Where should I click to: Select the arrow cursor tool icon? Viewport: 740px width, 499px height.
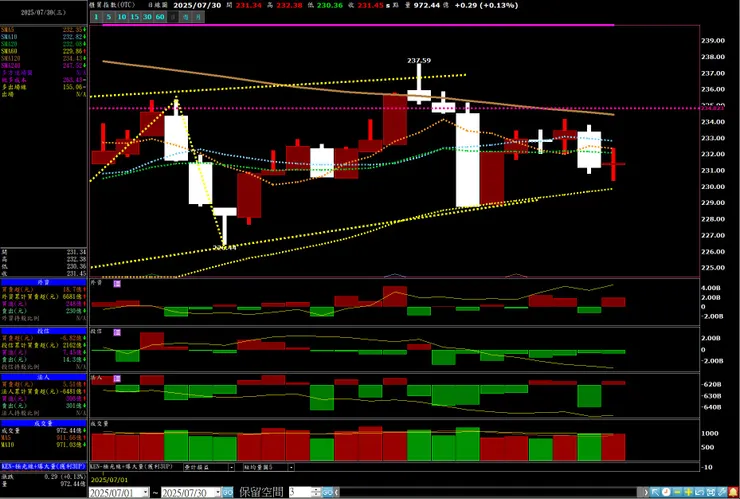655,492
